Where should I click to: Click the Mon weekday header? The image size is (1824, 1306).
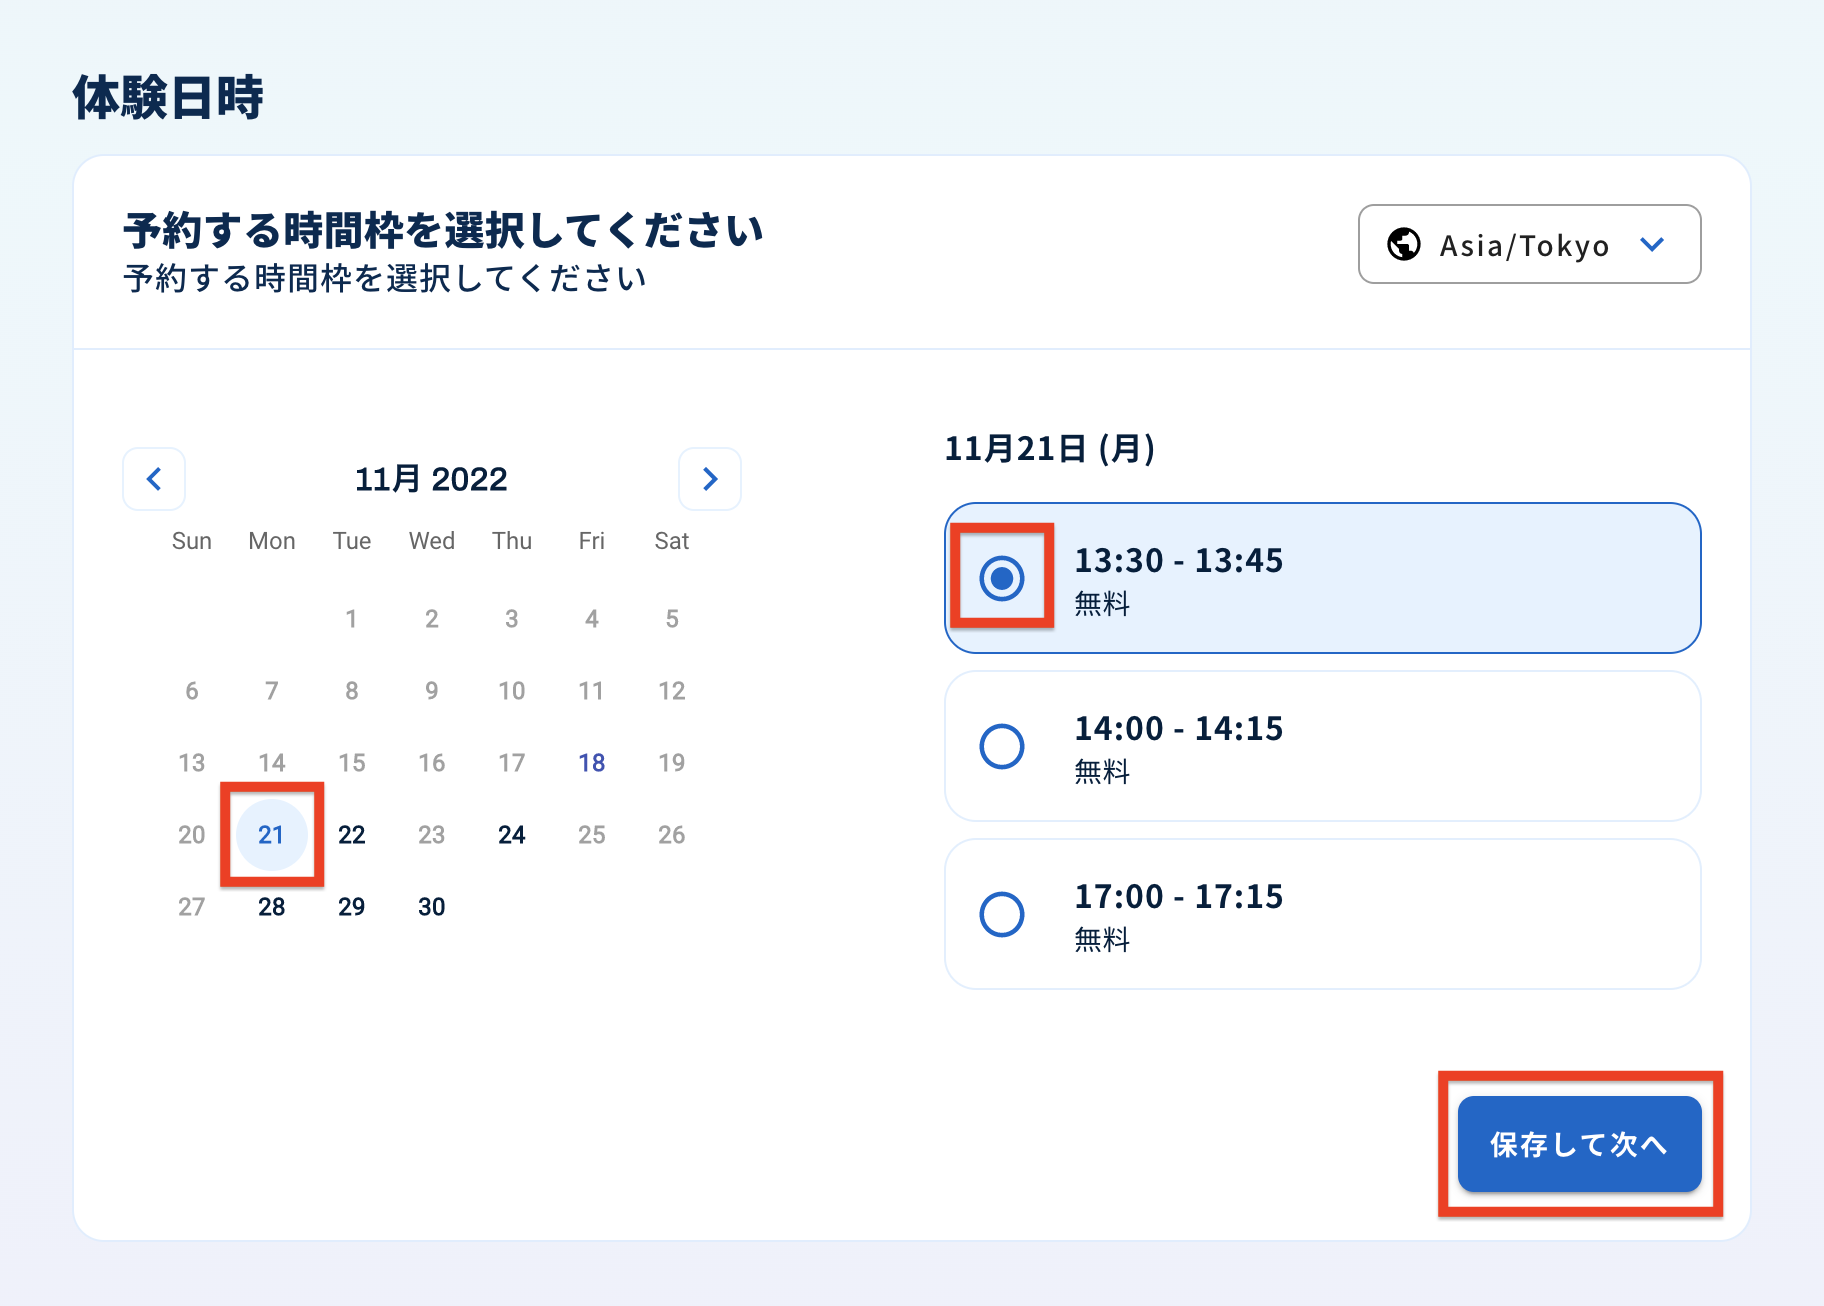coord(272,541)
